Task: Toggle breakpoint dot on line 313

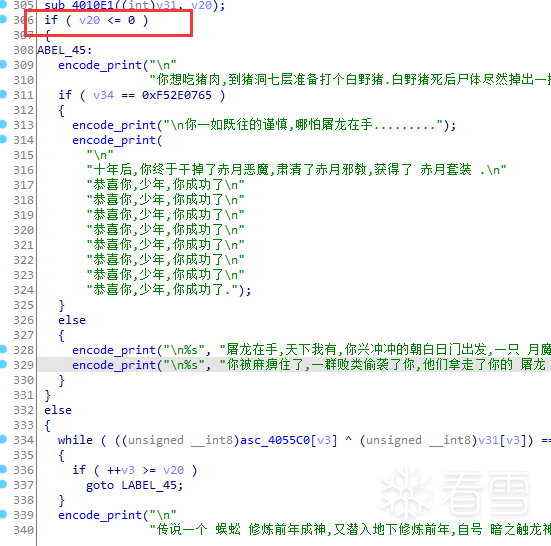Action: pyautogui.click(x=3, y=124)
